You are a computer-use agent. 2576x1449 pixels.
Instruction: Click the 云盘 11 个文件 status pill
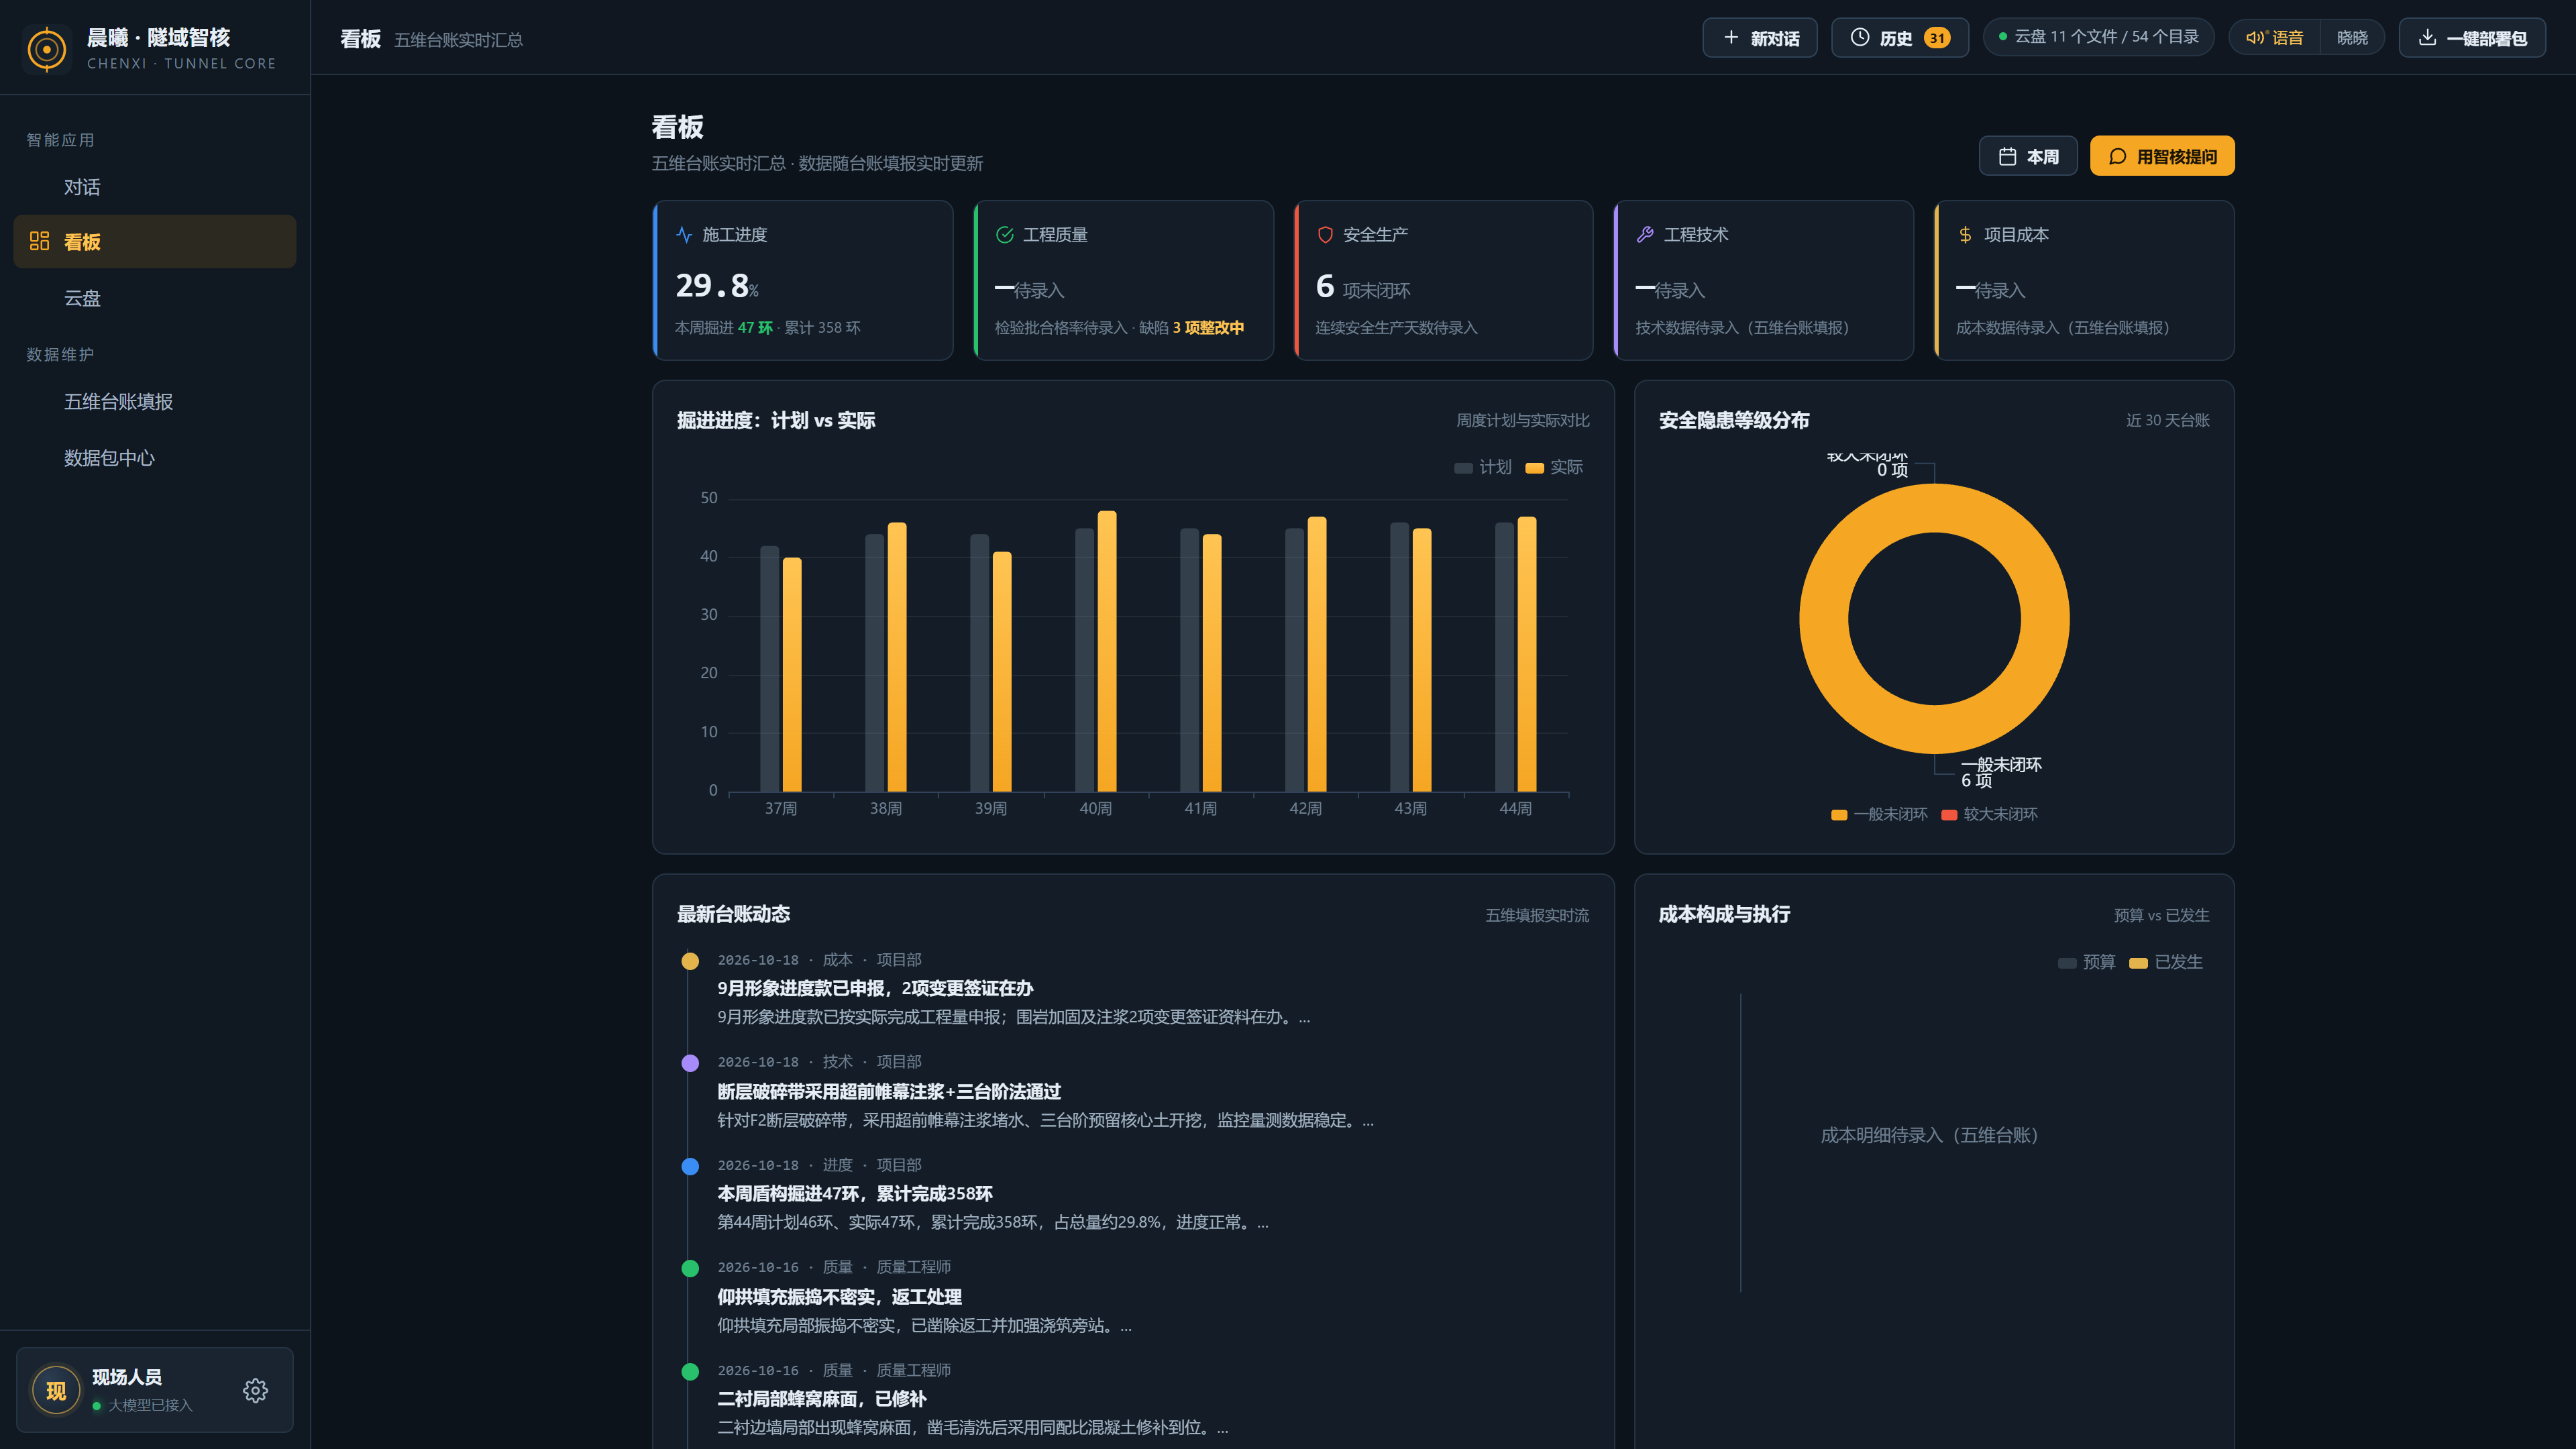pyautogui.click(x=2098, y=36)
